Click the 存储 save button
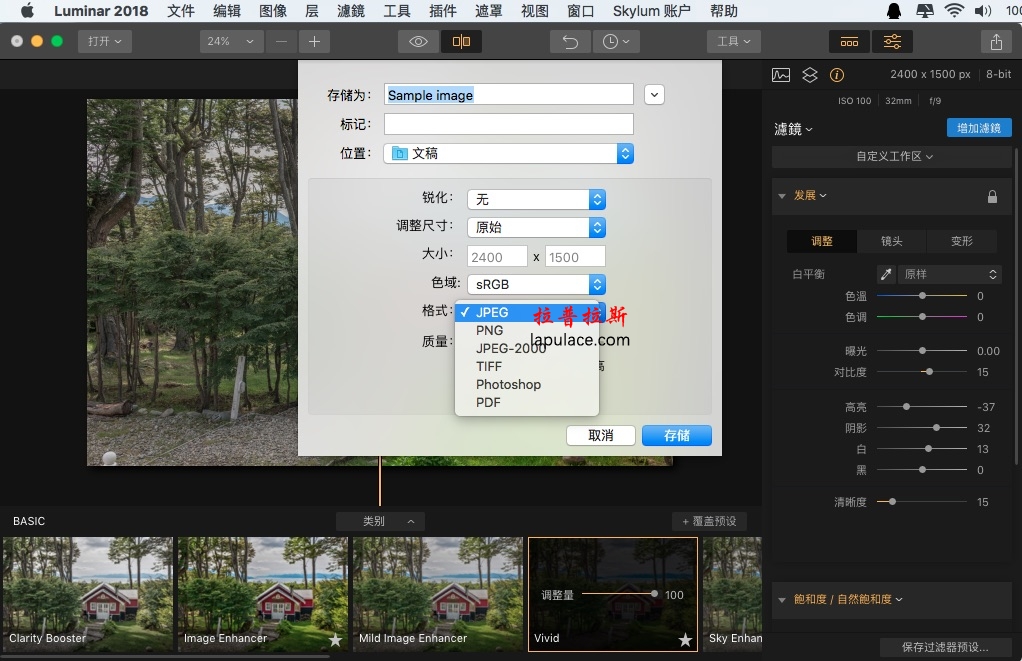The height and width of the screenshot is (661, 1022). 677,435
